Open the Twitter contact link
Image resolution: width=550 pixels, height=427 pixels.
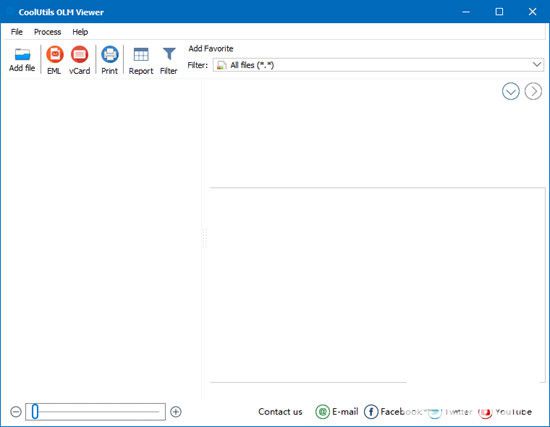[x=458, y=412]
